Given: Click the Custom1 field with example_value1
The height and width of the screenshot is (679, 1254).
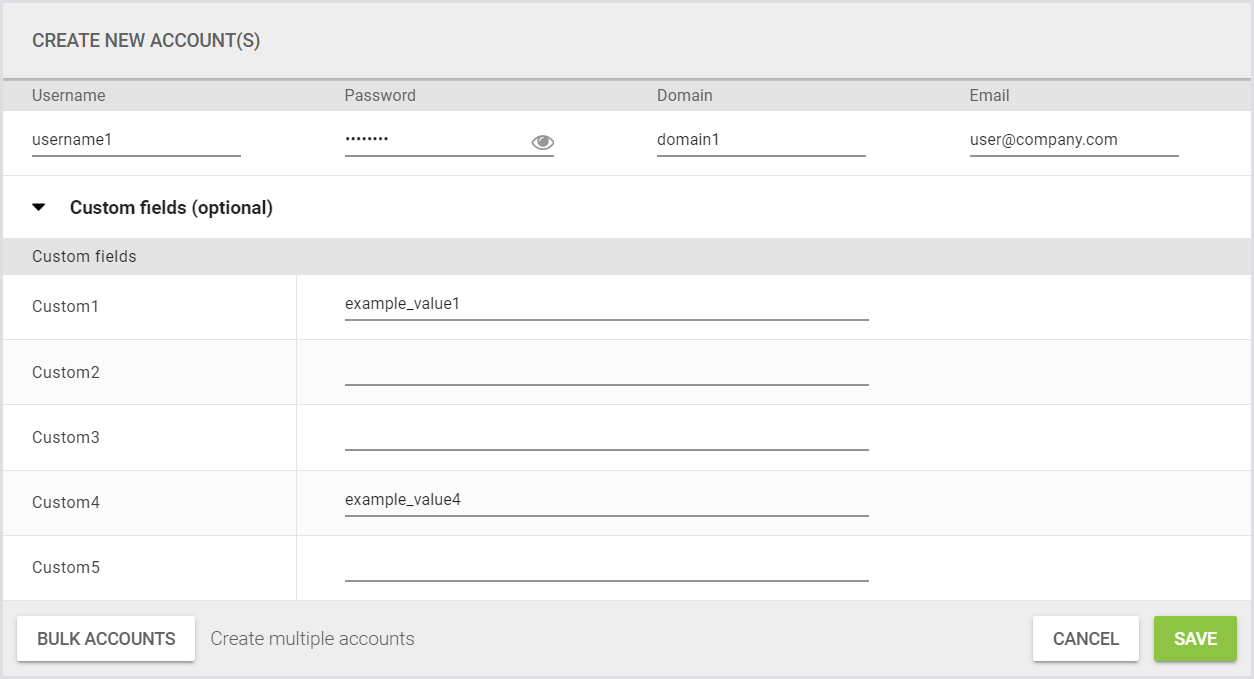Looking at the screenshot, I should coord(606,303).
